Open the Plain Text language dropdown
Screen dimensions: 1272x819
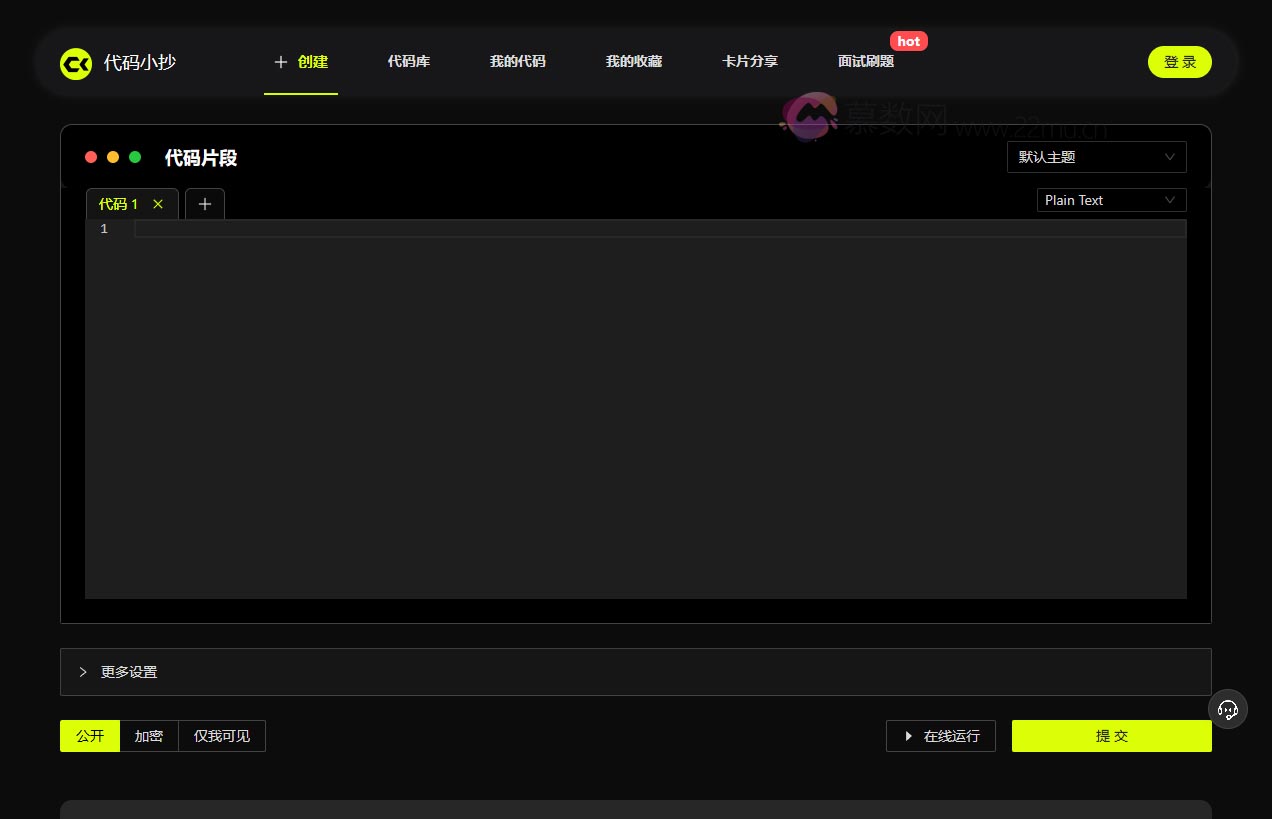(x=1111, y=200)
